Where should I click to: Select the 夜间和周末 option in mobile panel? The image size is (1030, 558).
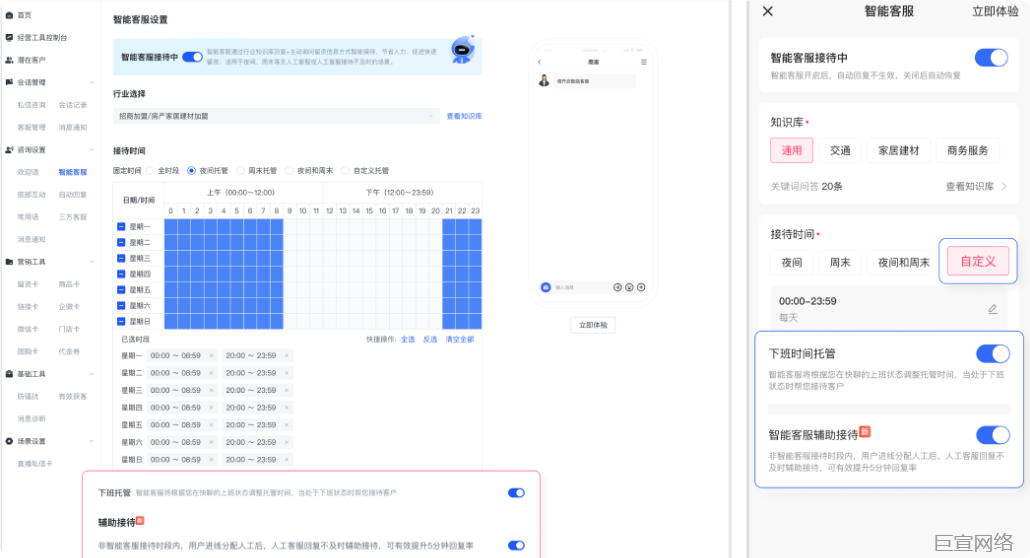(x=904, y=263)
